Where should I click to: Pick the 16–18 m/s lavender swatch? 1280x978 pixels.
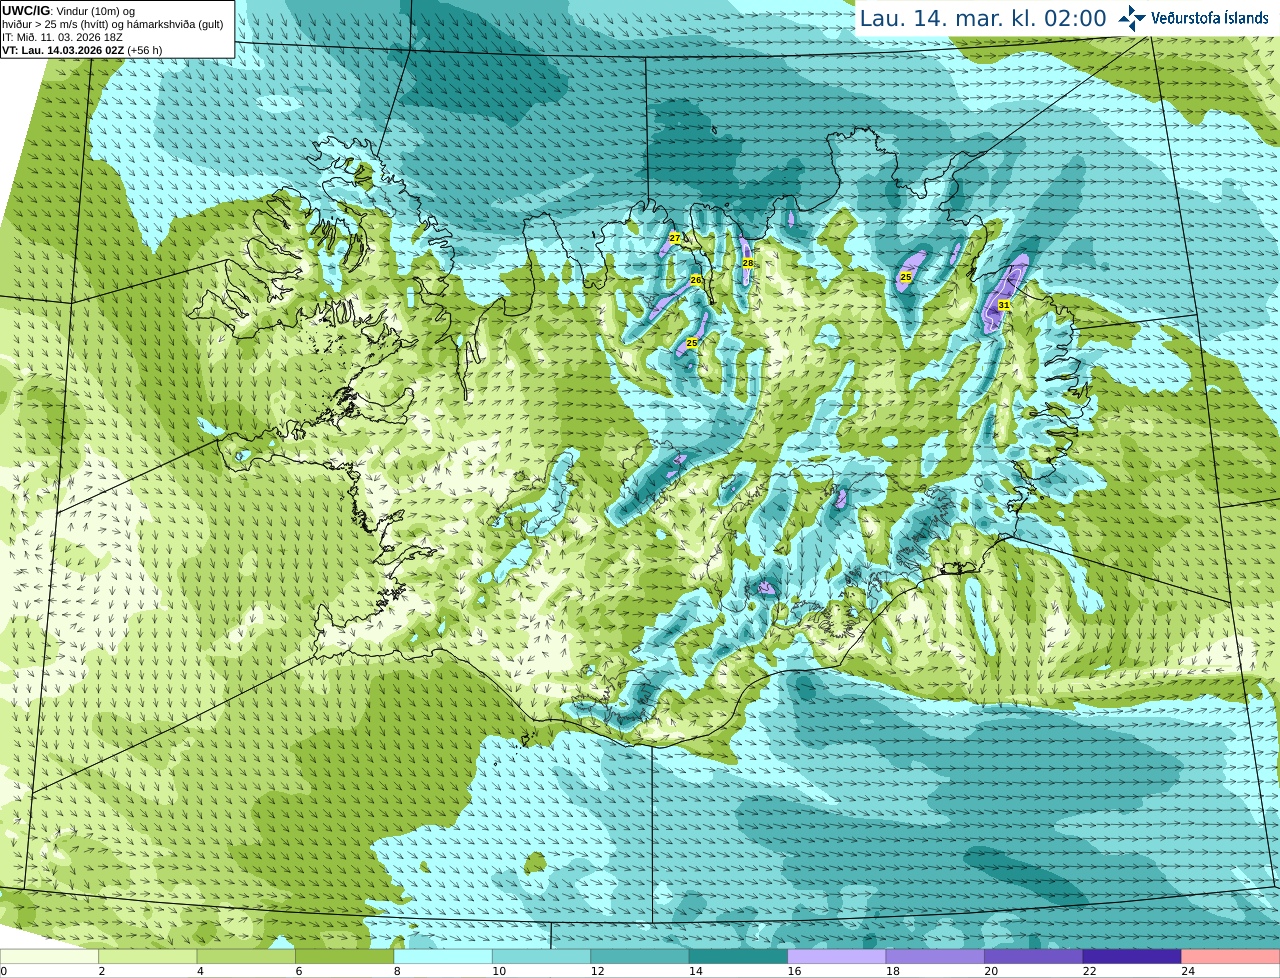pyautogui.click(x=837, y=956)
